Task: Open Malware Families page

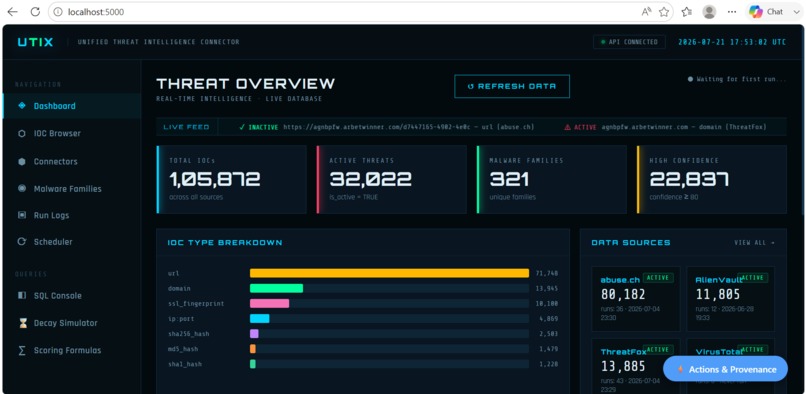Action: [x=72, y=189]
